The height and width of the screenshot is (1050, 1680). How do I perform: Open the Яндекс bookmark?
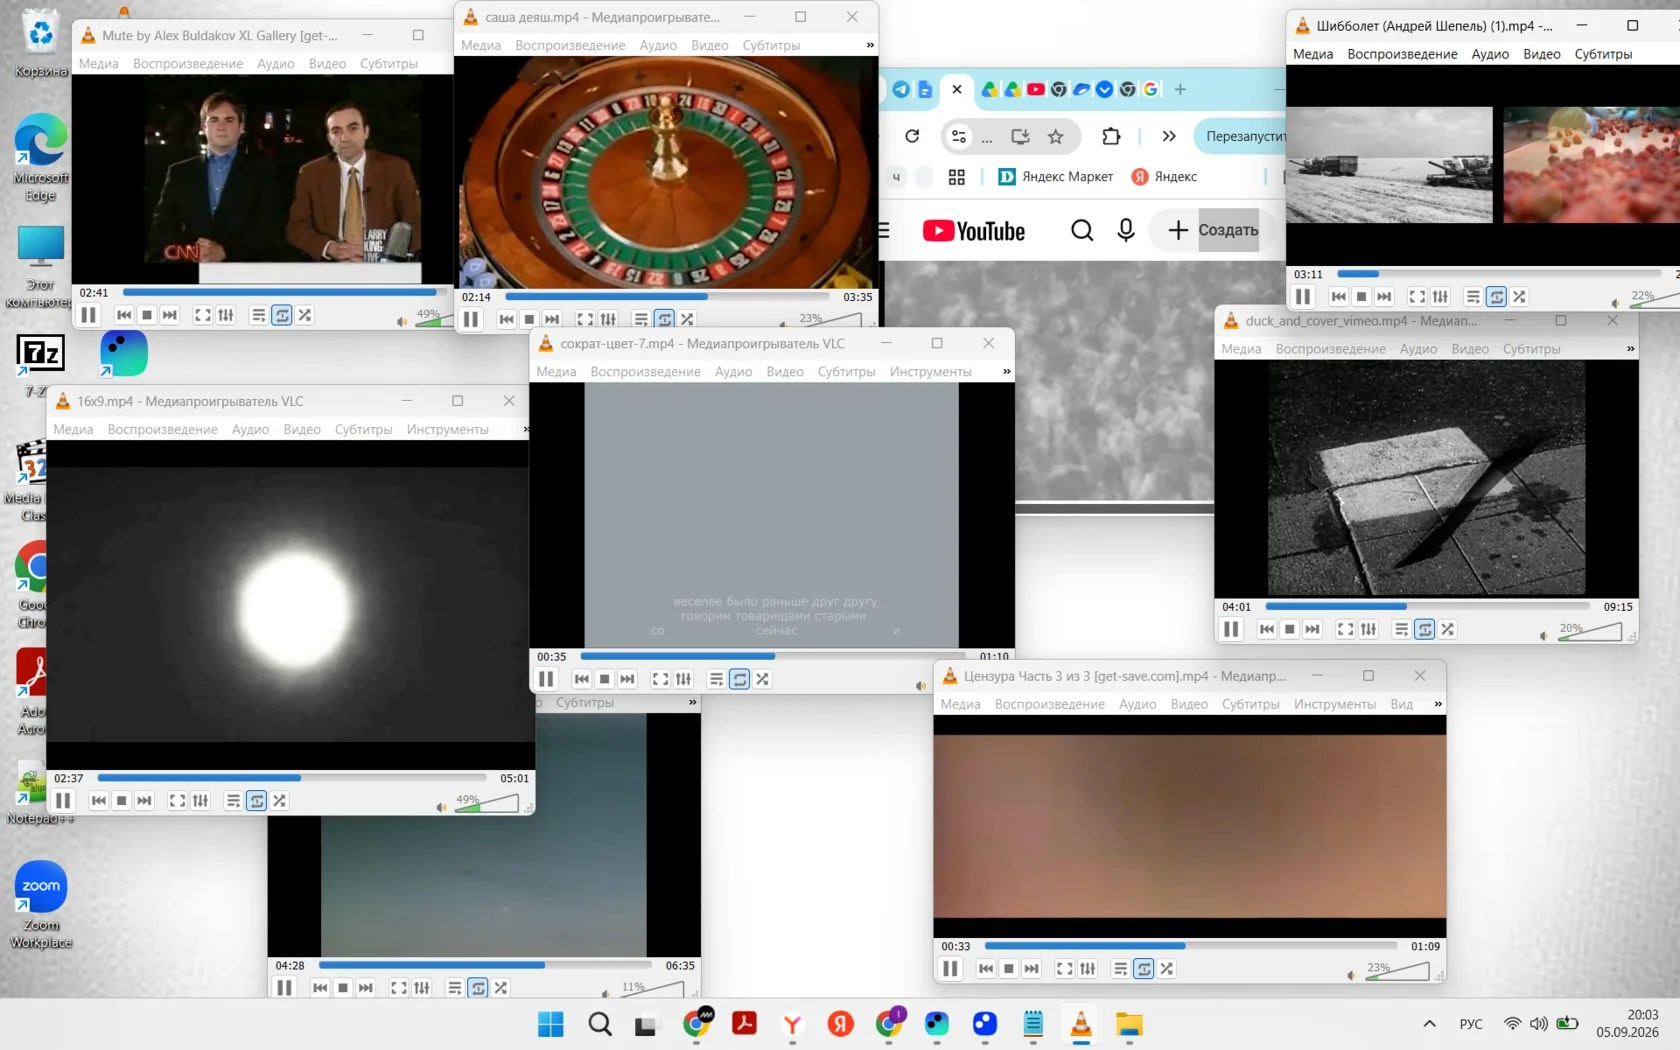click(1164, 177)
